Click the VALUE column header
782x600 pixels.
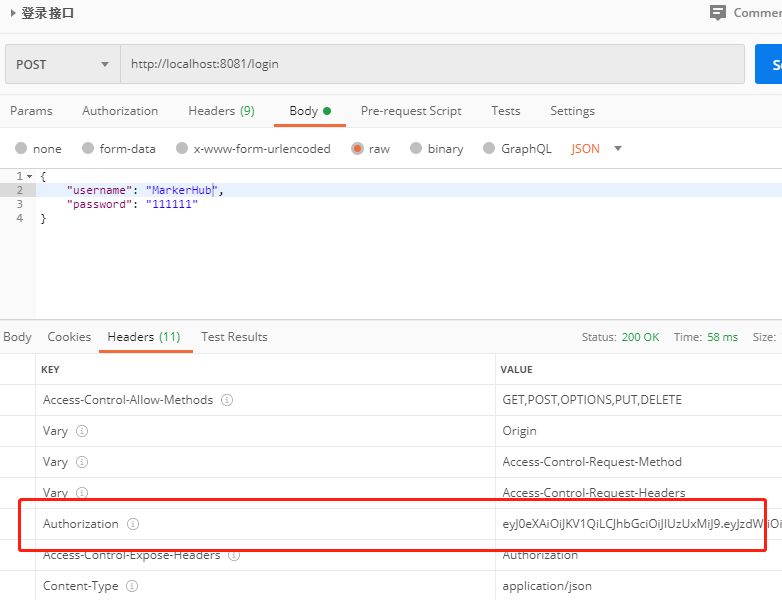coord(517,370)
